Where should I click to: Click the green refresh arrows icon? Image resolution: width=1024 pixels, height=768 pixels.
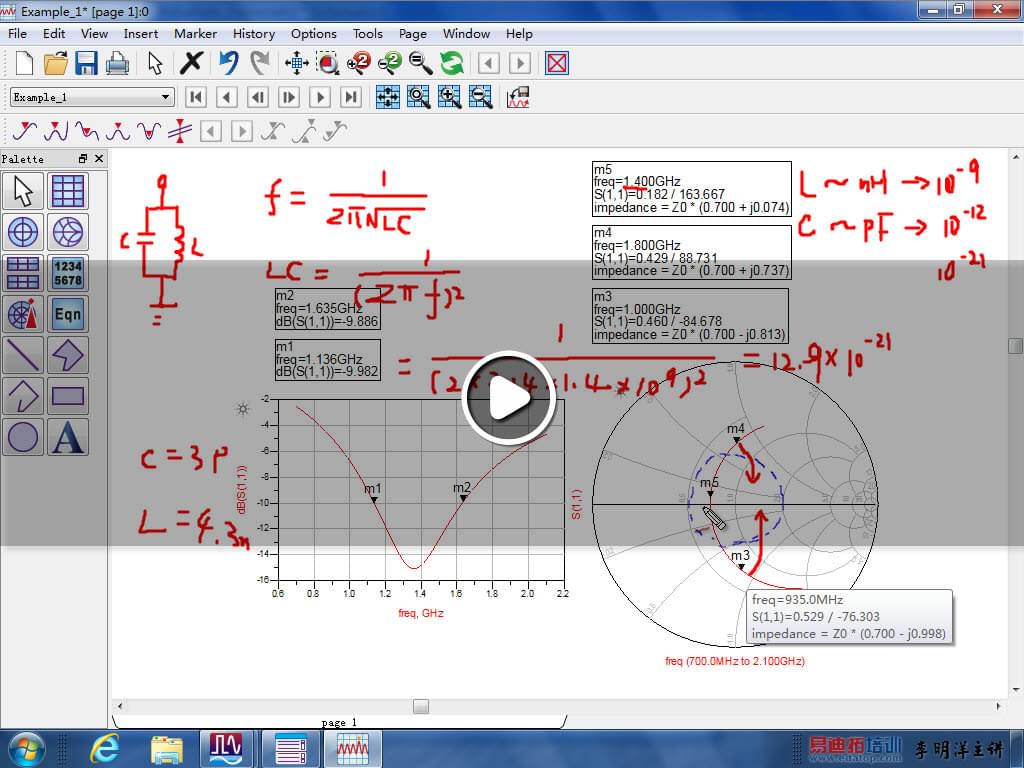tap(451, 63)
